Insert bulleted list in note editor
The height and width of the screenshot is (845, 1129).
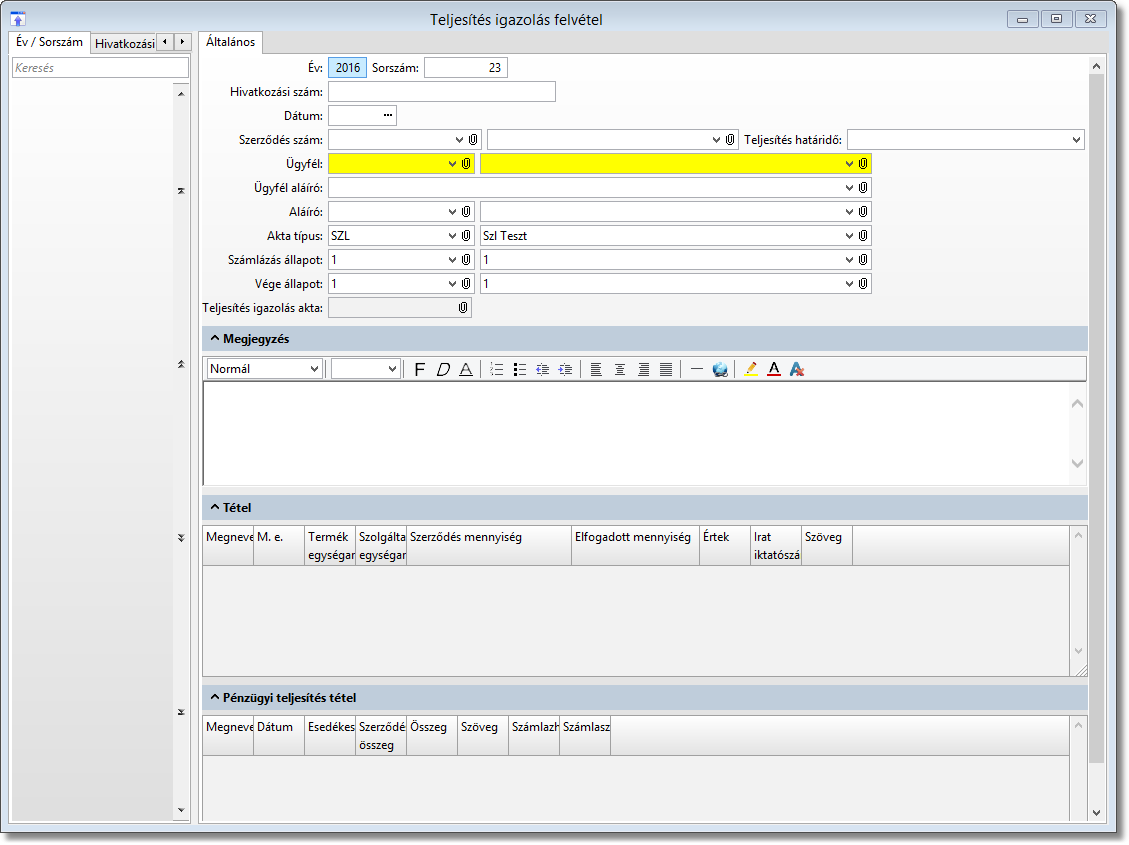point(520,369)
